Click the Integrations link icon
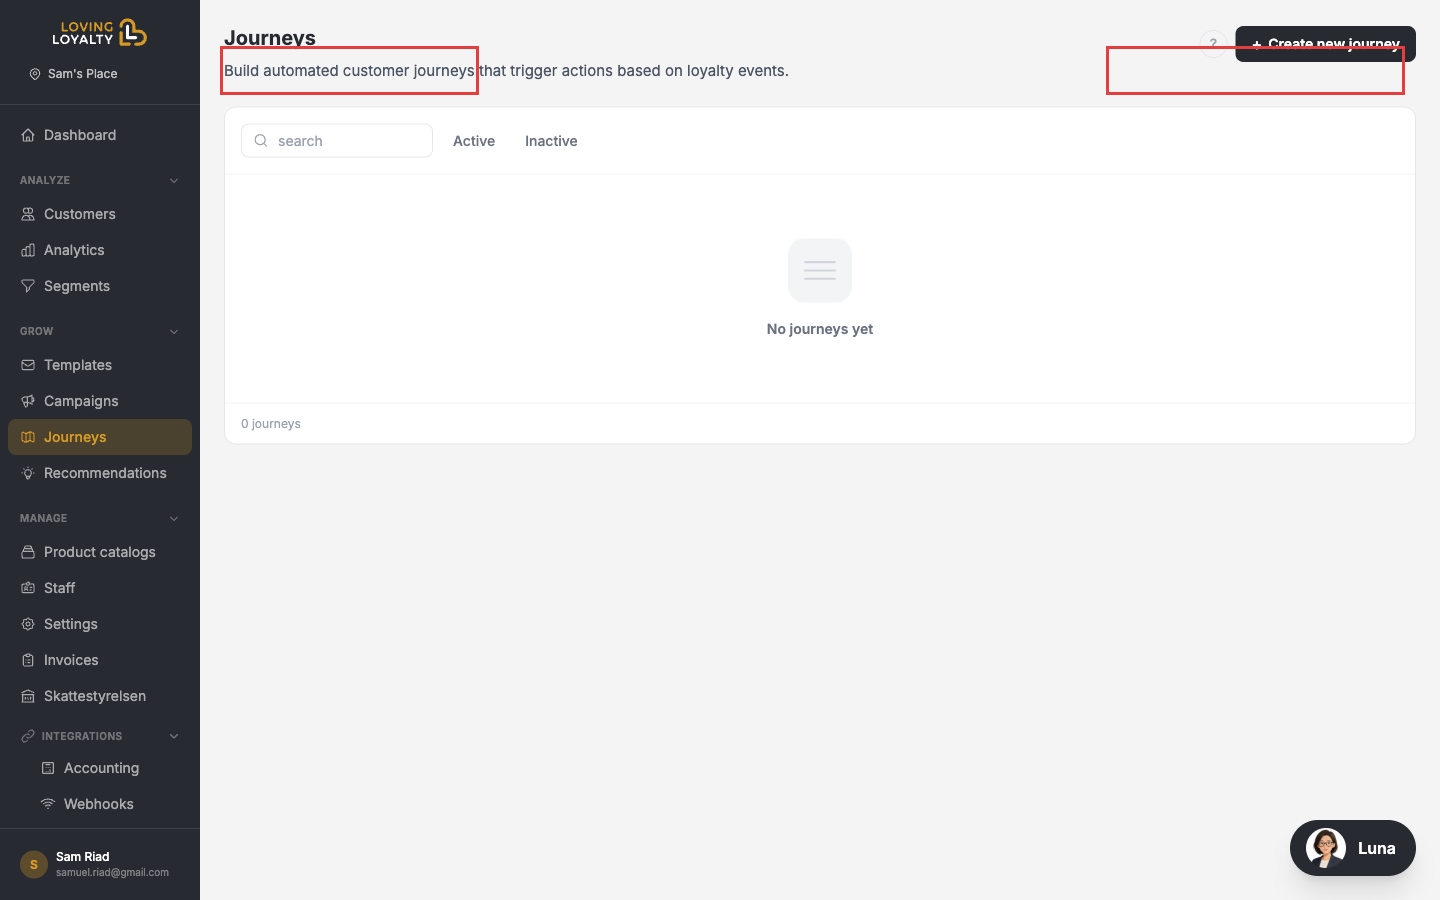This screenshot has height=900, width=1440. tap(28, 736)
